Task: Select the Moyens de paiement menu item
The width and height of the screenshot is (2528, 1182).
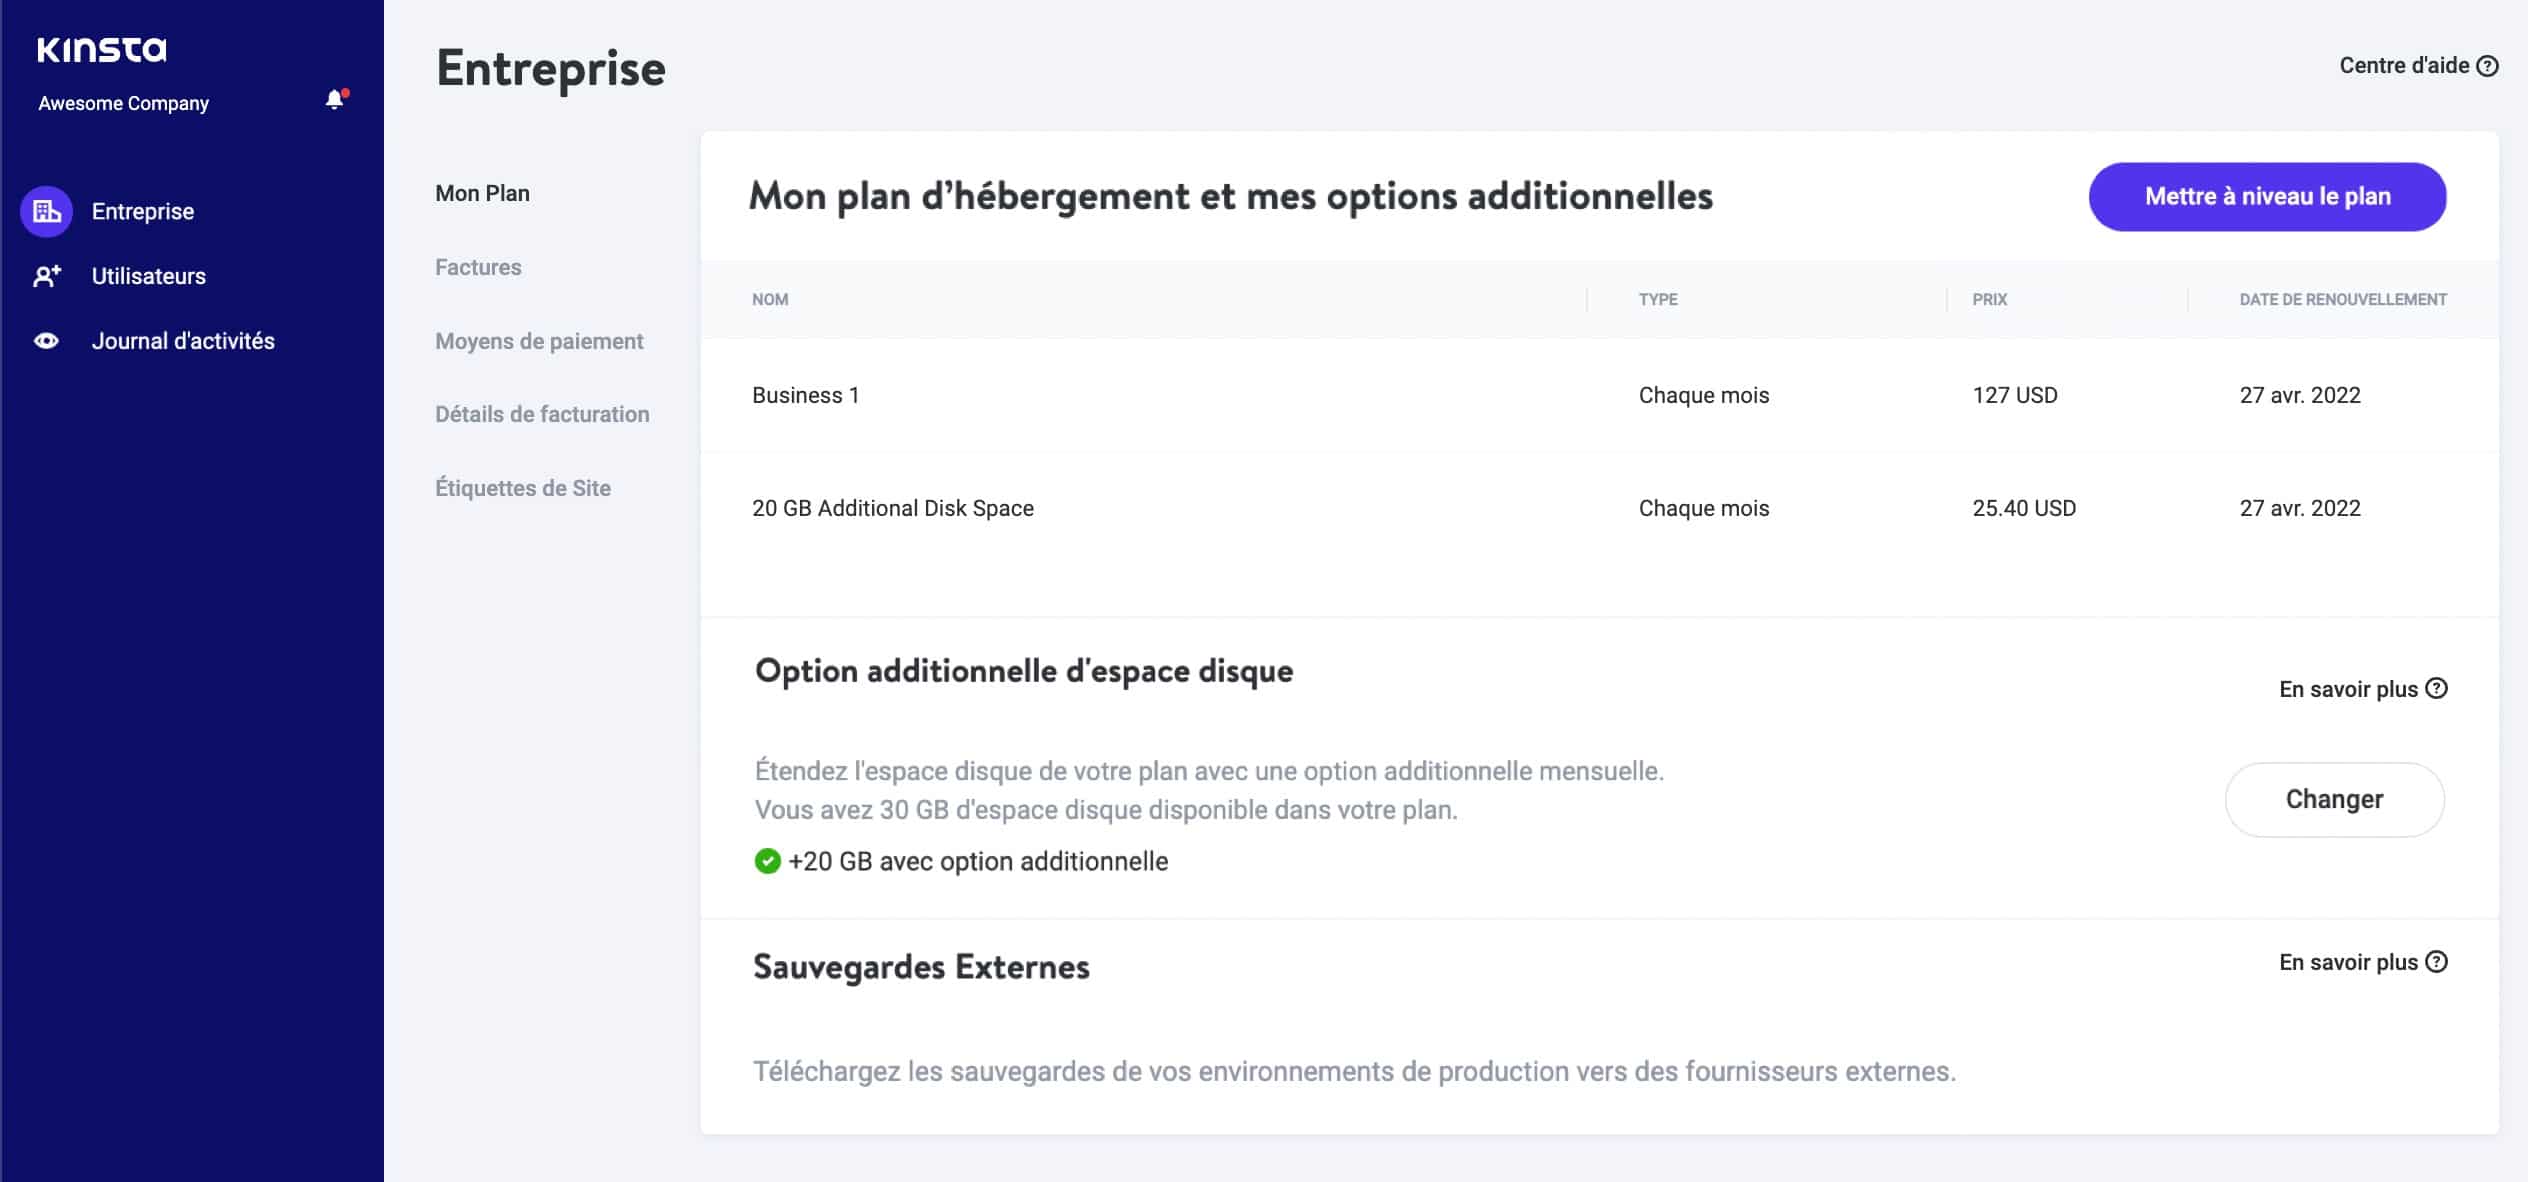Action: click(x=538, y=340)
